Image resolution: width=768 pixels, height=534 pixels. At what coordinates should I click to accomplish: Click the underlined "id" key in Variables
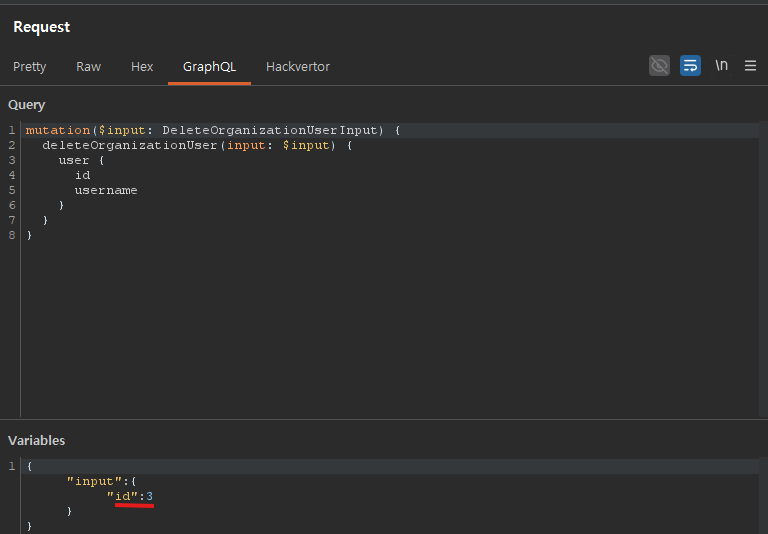click(x=123, y=497)
